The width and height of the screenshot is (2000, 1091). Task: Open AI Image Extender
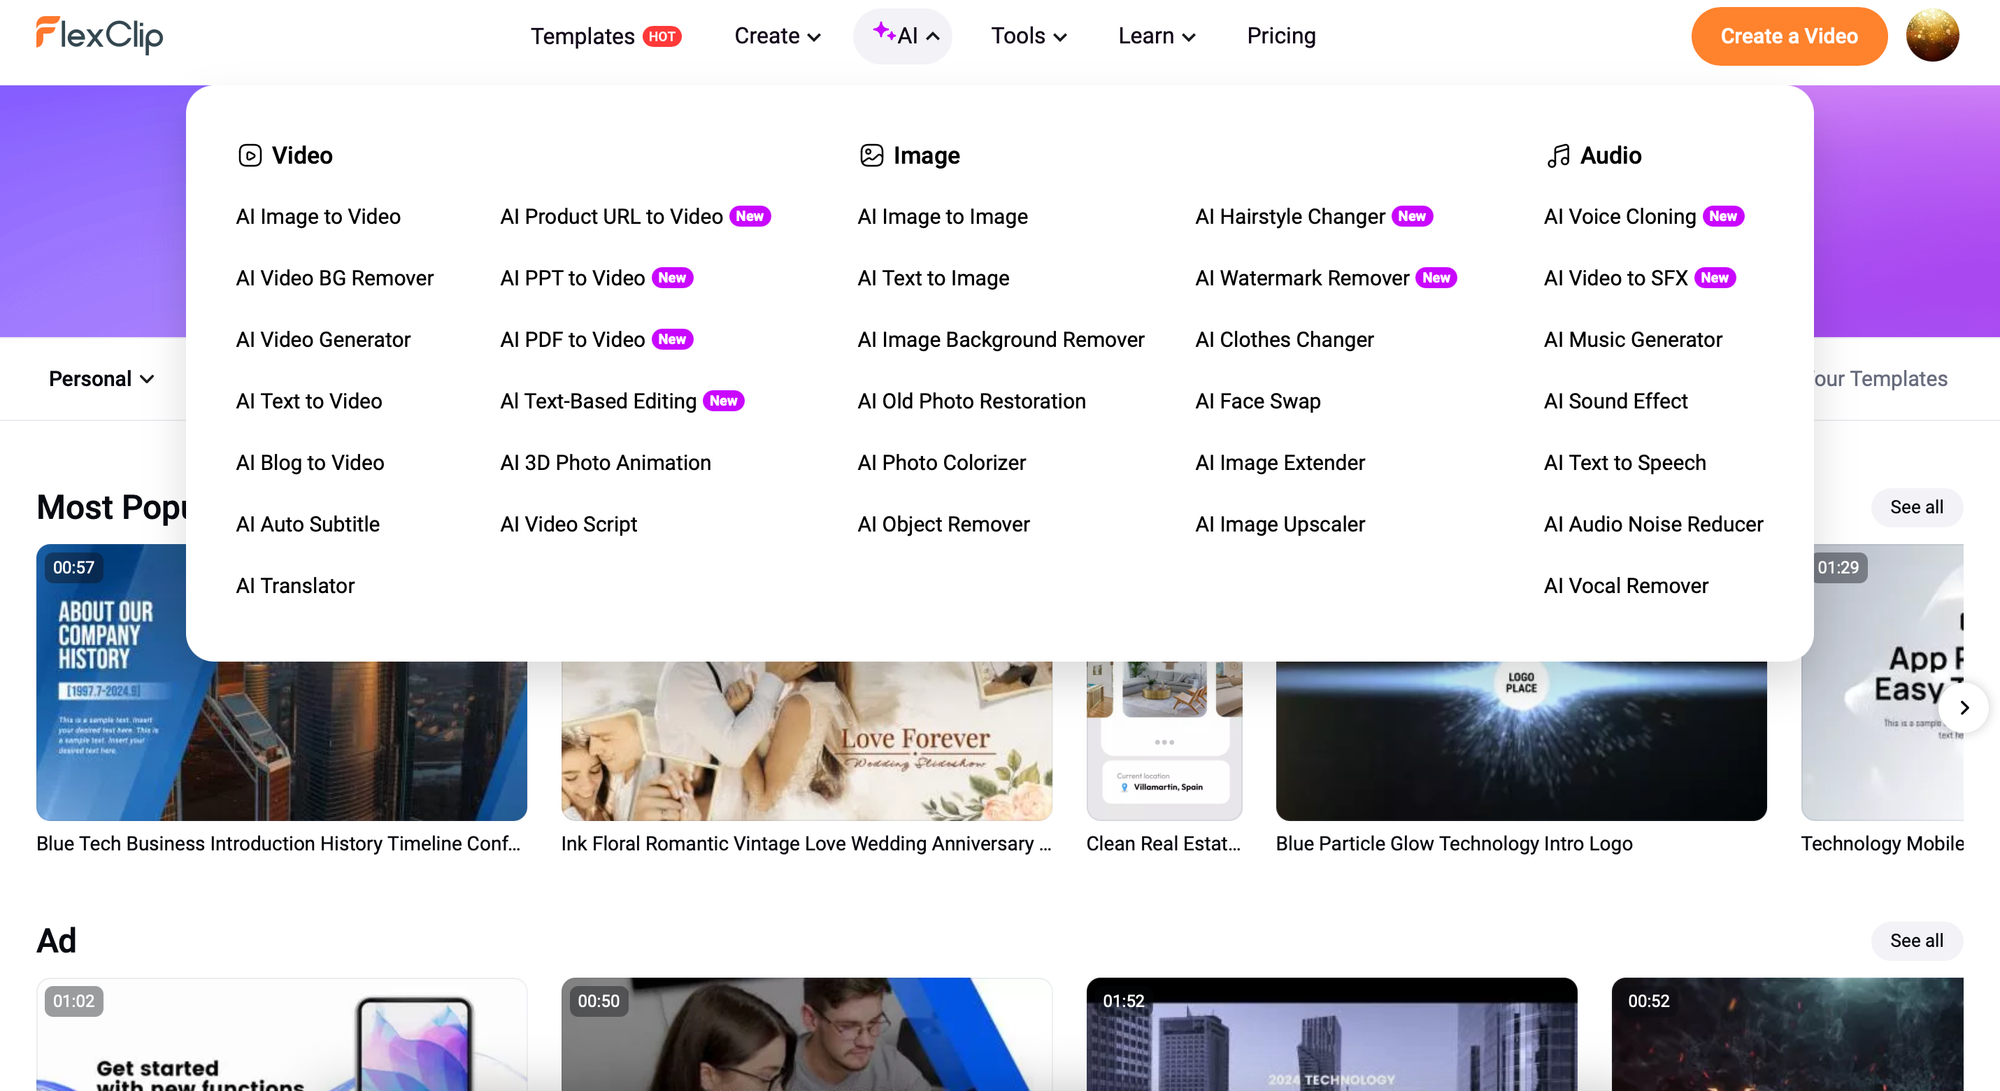click(1280, 463)
